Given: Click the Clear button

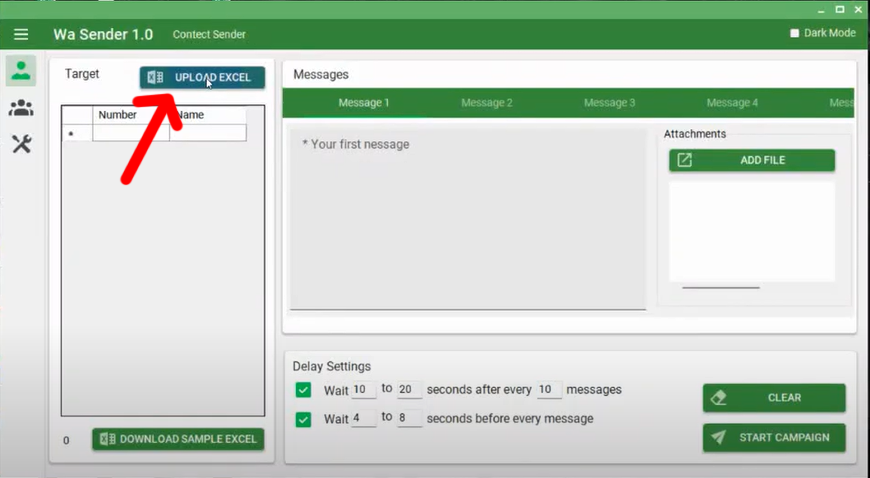Looking at the screenshot, I should point(773,397).
